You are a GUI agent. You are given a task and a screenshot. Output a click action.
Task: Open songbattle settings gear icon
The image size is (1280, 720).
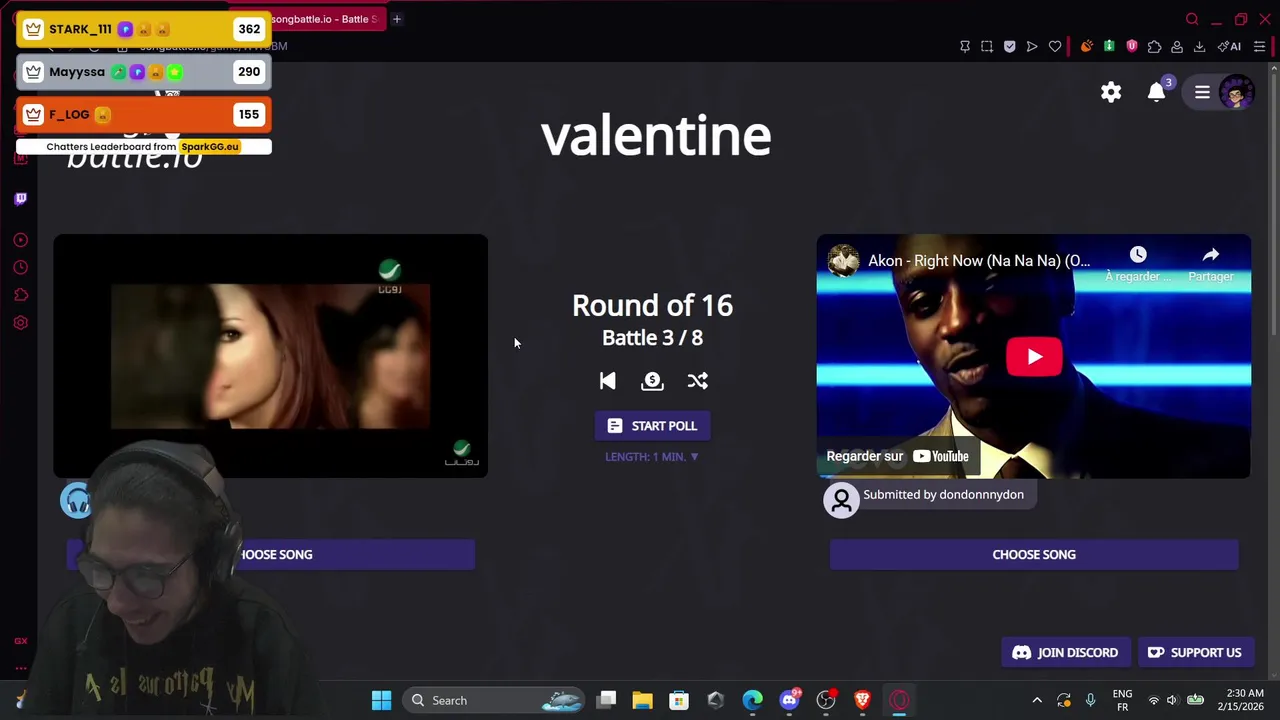pos(1111,92)
